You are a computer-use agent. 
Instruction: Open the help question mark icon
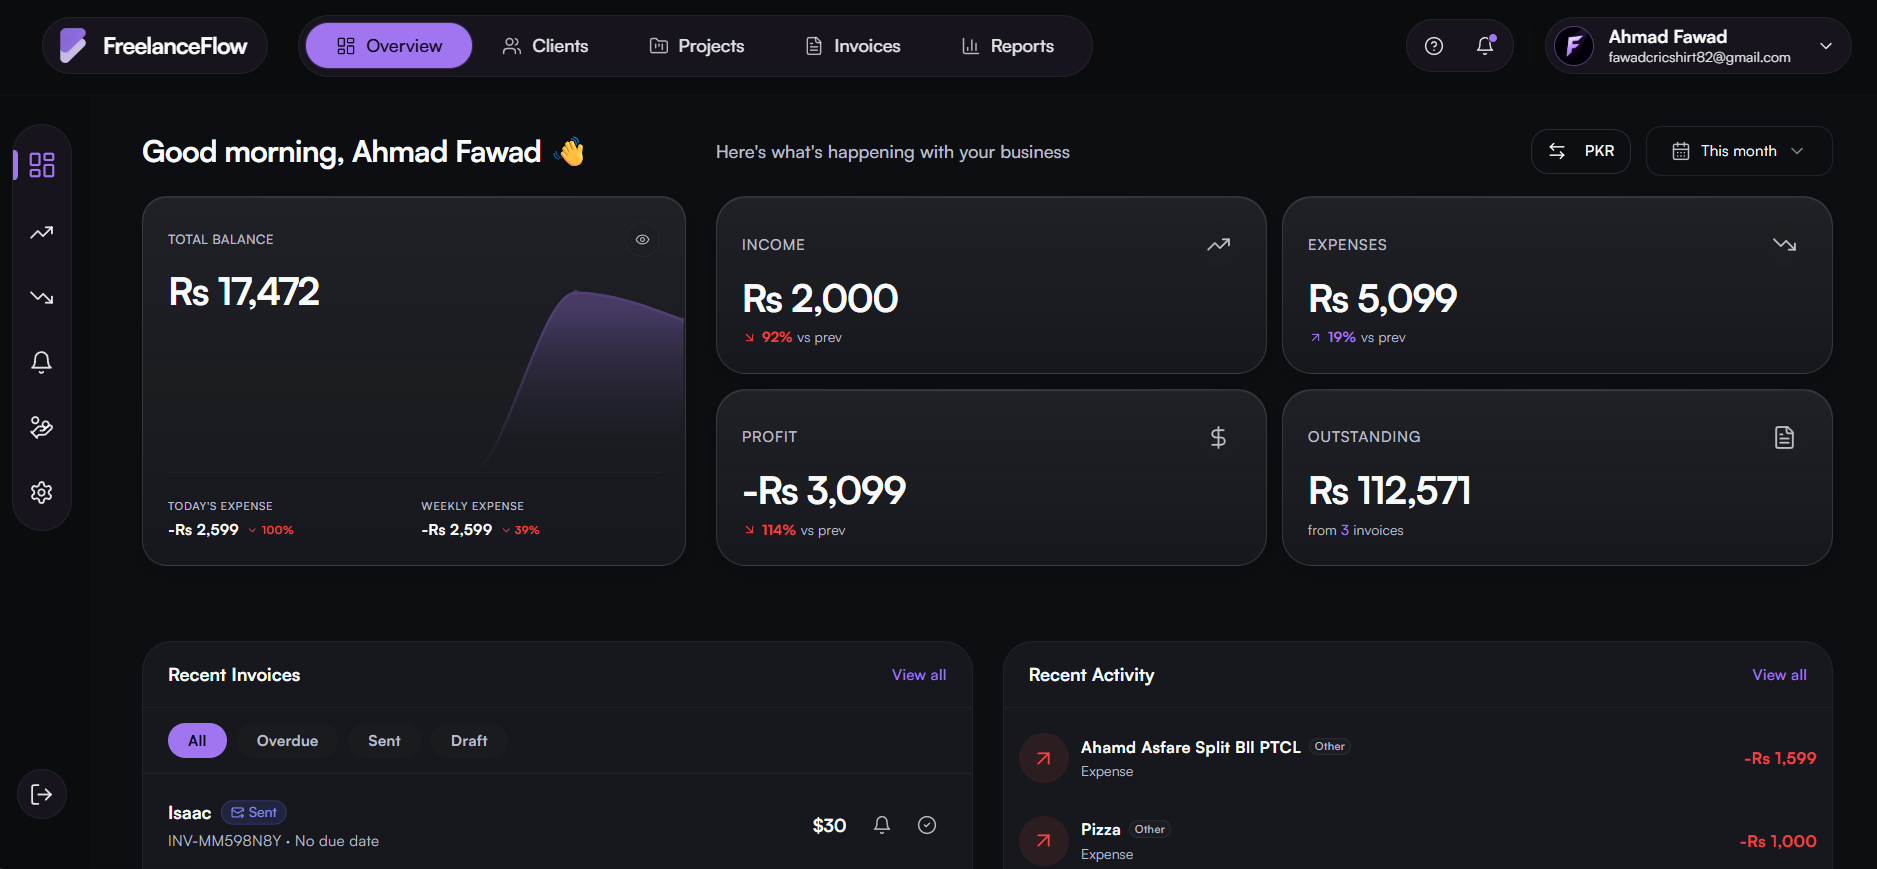tap(1433, 46)
